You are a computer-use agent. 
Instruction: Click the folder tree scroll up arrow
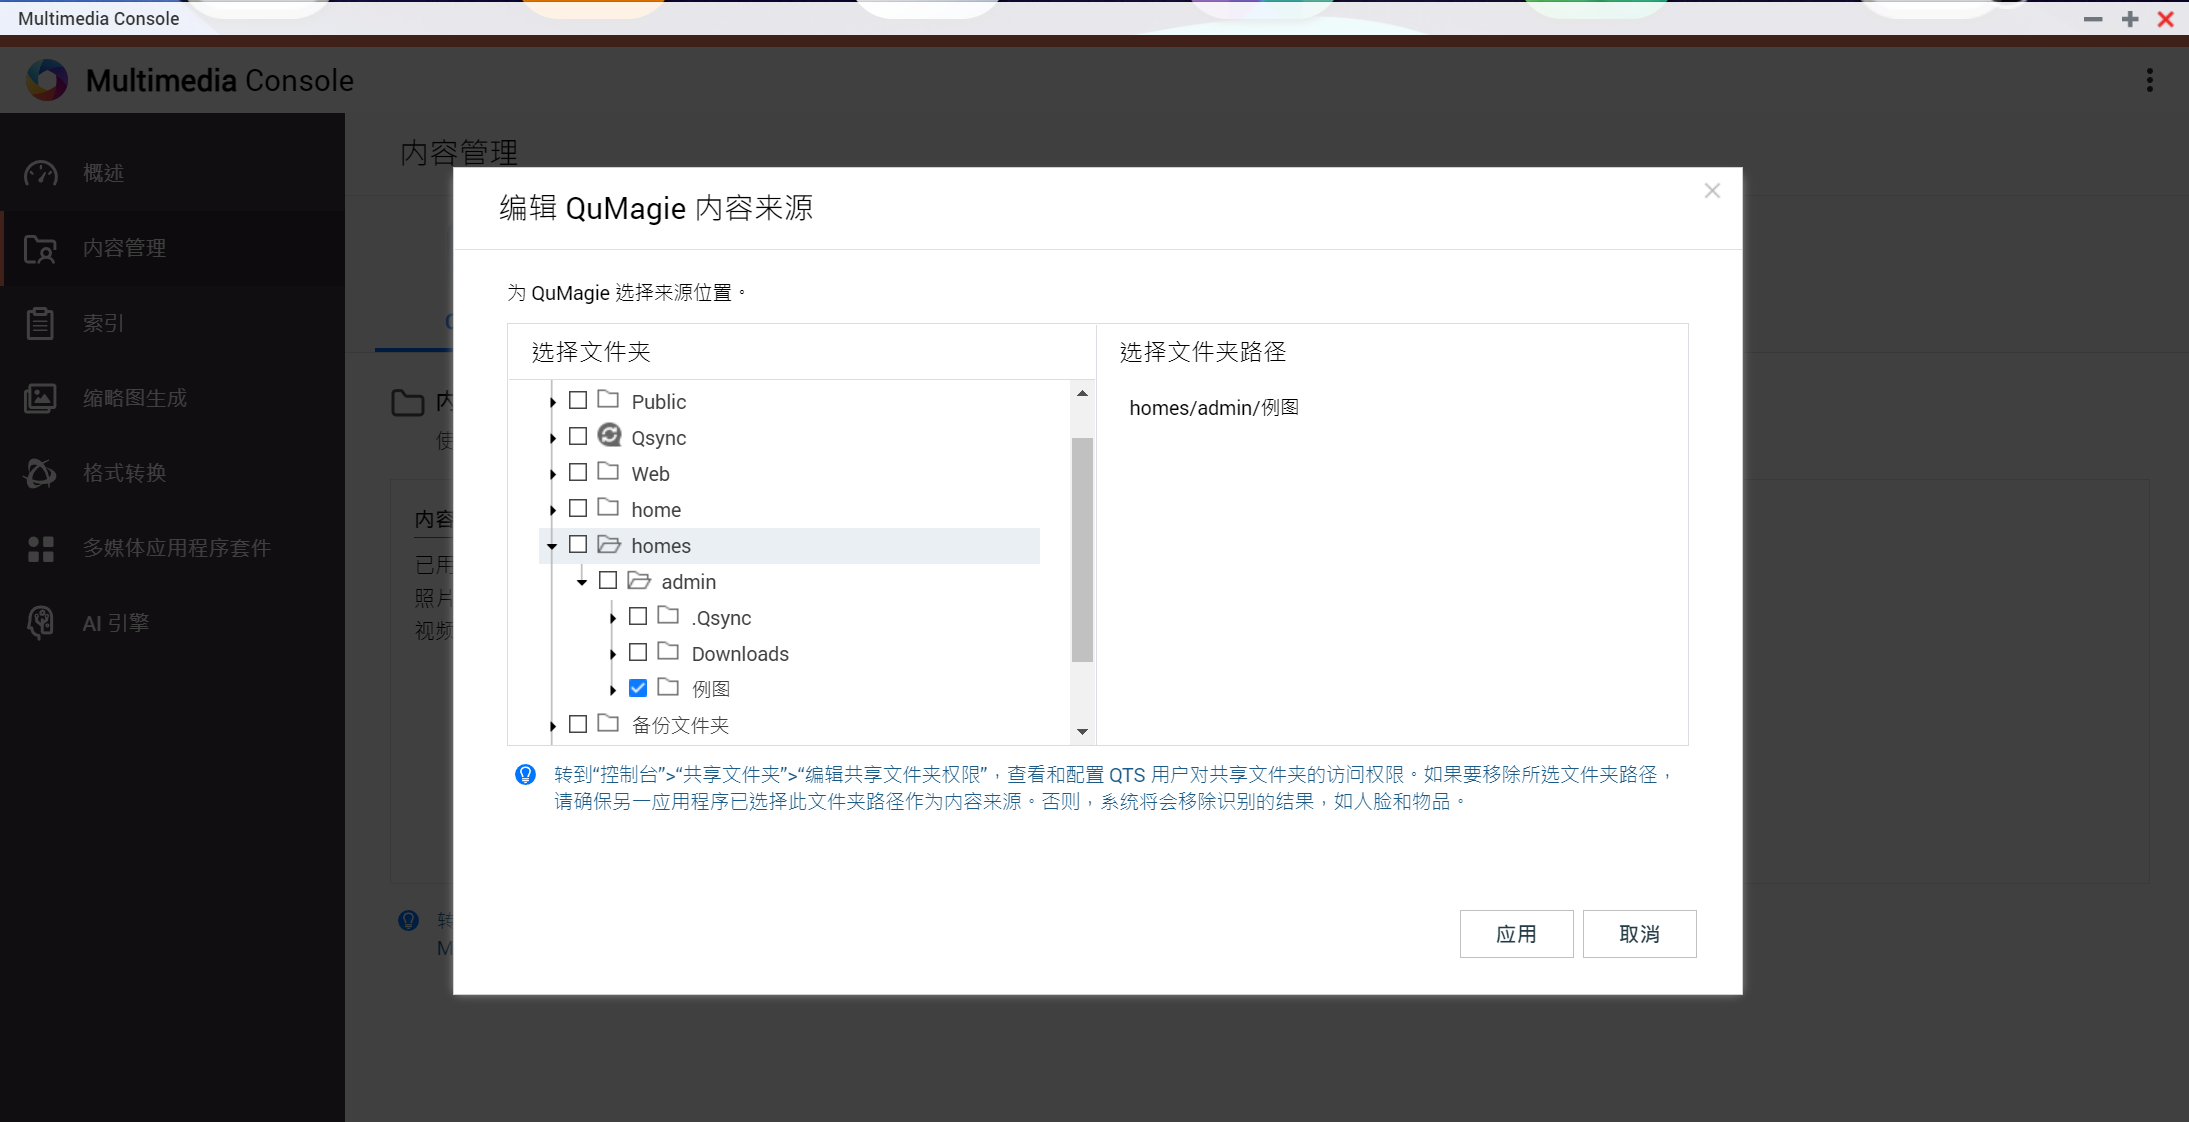point(1082,394)
